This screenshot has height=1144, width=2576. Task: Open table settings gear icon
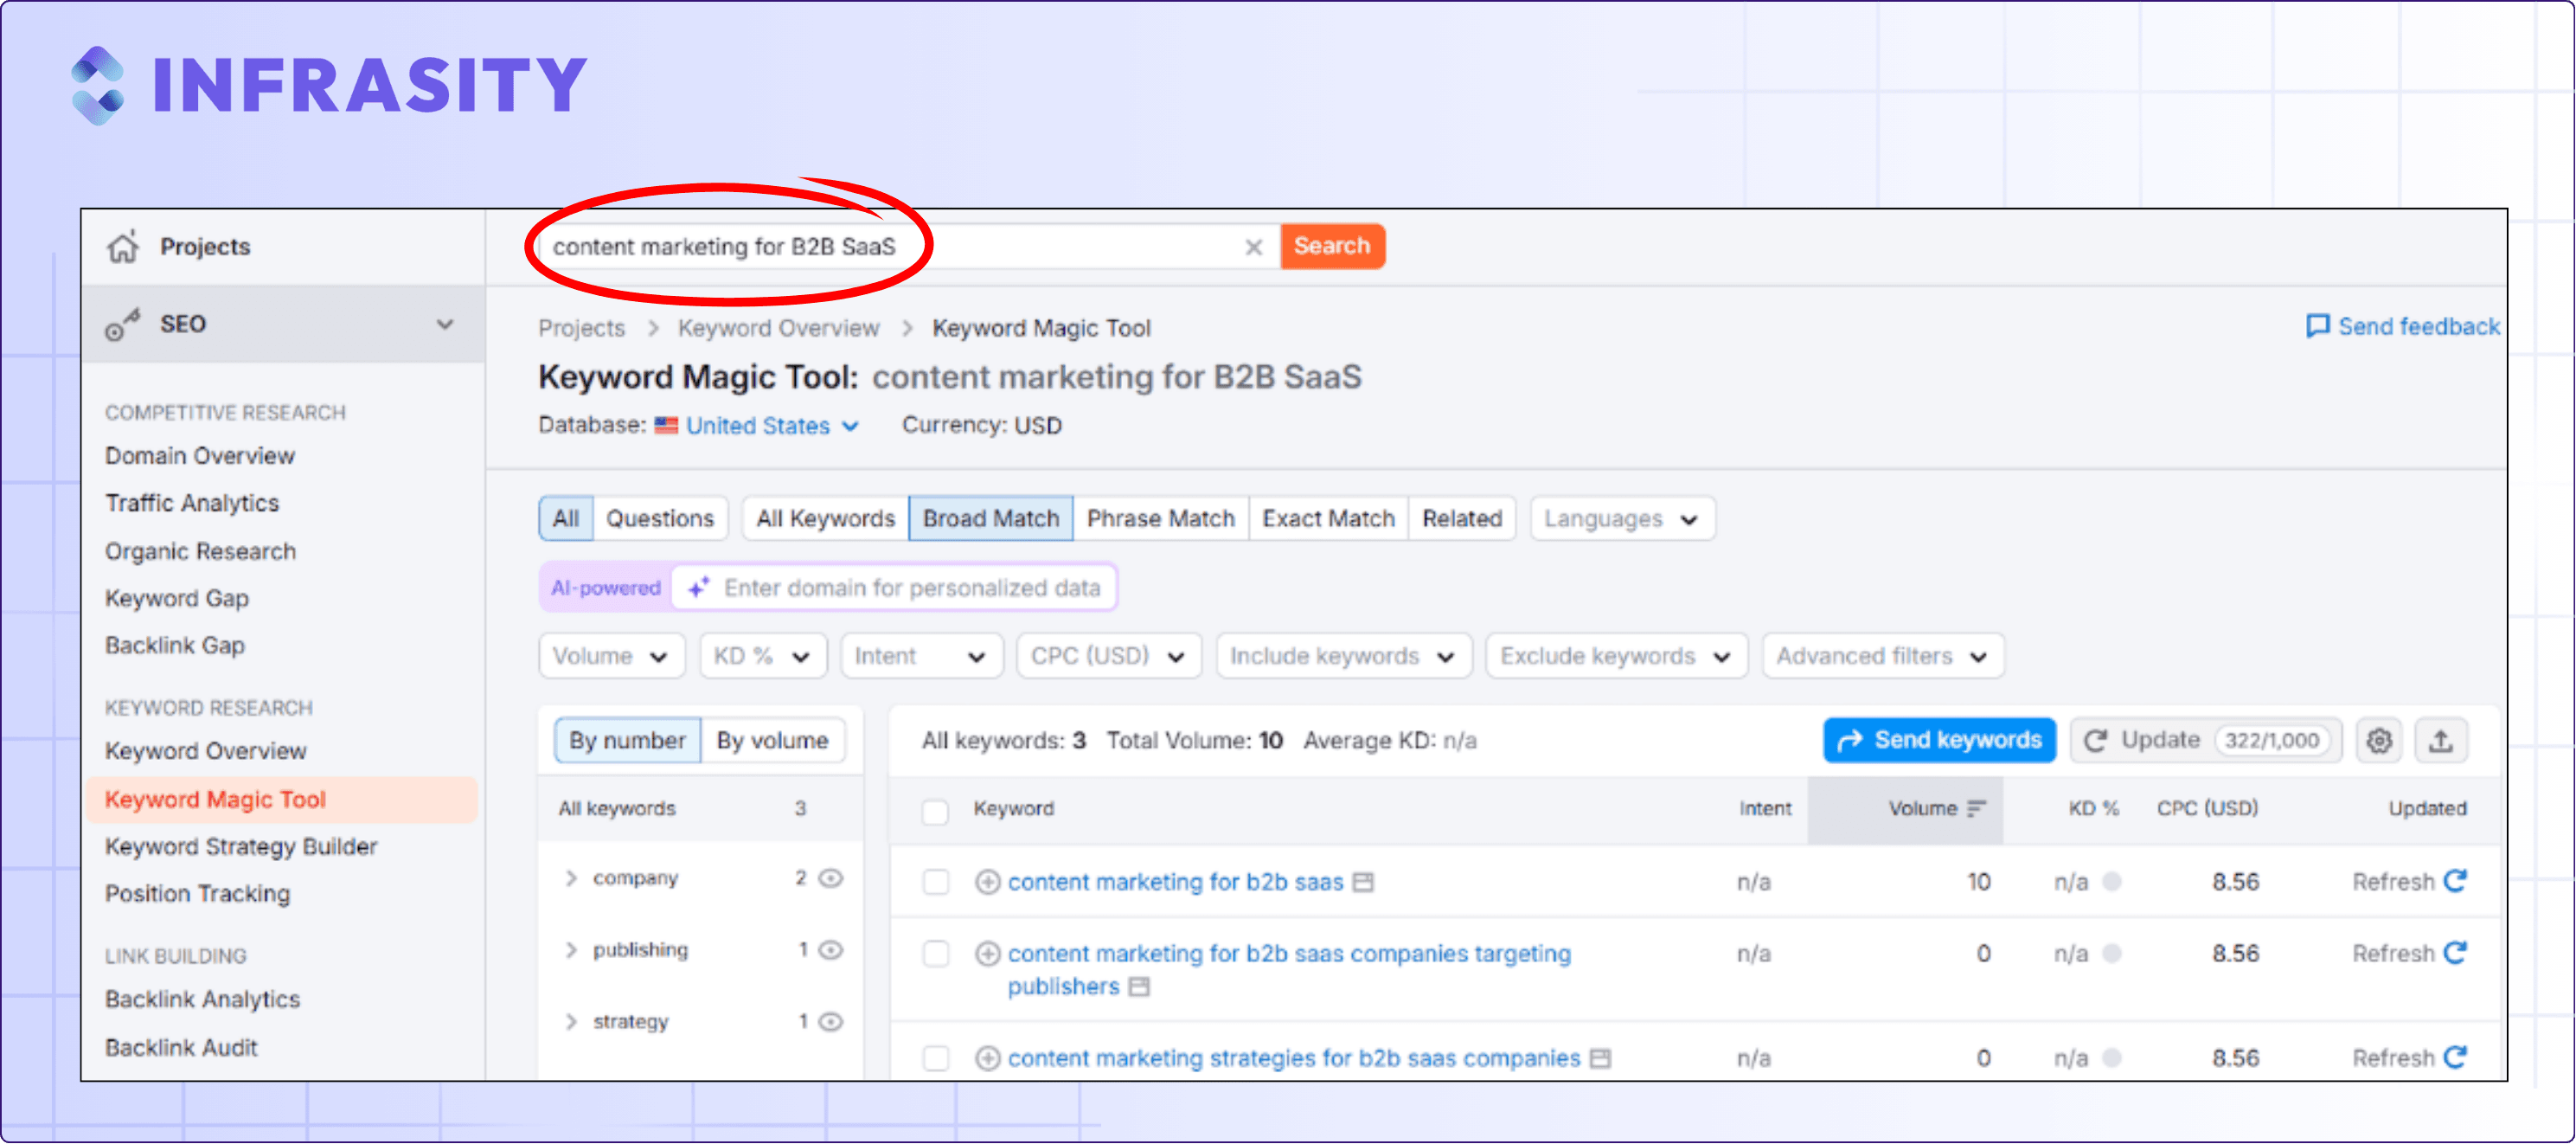2379,741
